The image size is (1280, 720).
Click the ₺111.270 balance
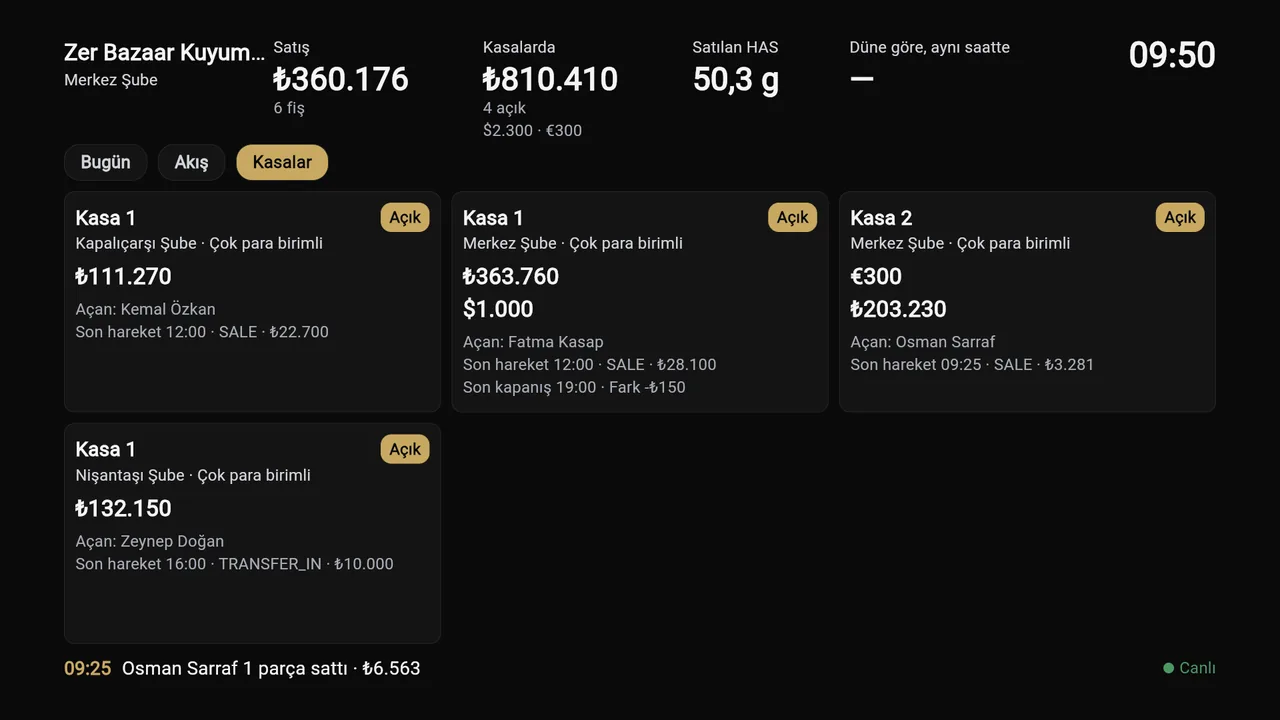(123, 276)
